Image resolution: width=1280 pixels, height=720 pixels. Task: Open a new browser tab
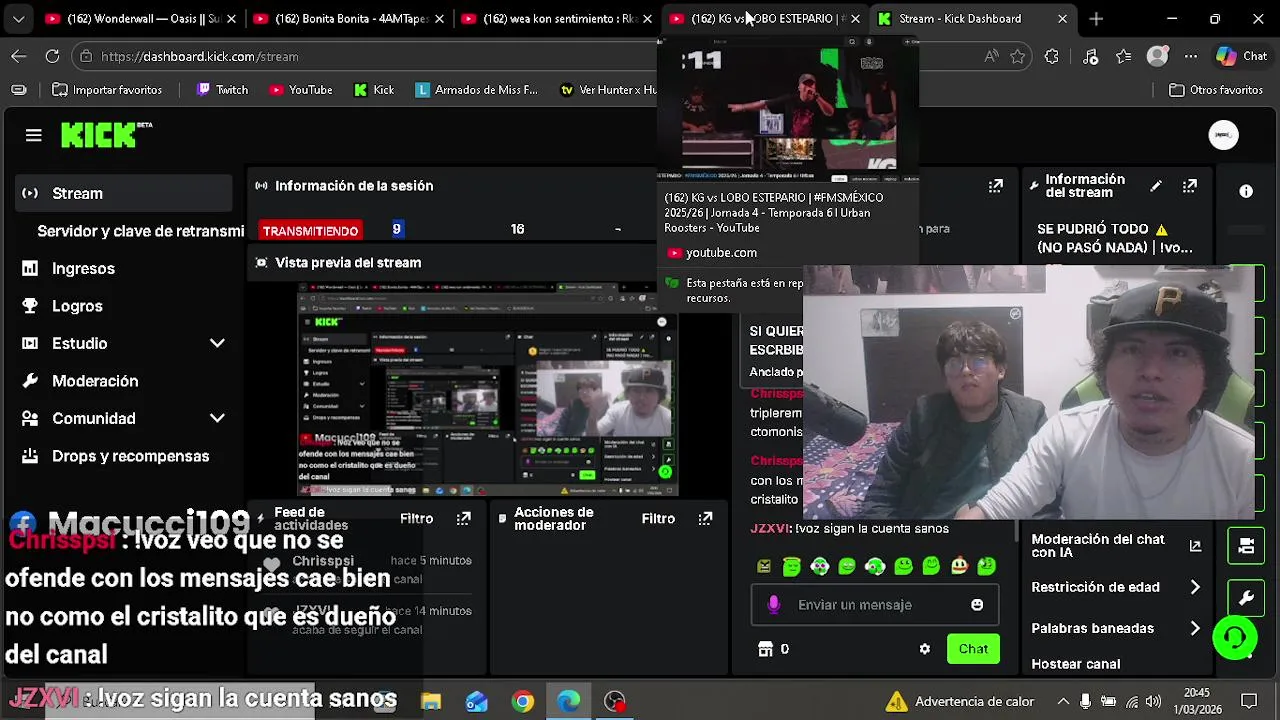(1096, 18)
